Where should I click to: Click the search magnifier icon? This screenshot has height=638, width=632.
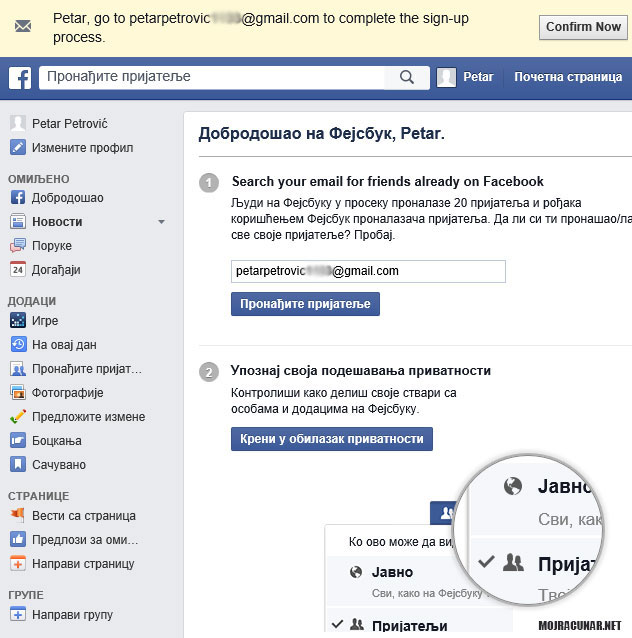tap(407, 77)
